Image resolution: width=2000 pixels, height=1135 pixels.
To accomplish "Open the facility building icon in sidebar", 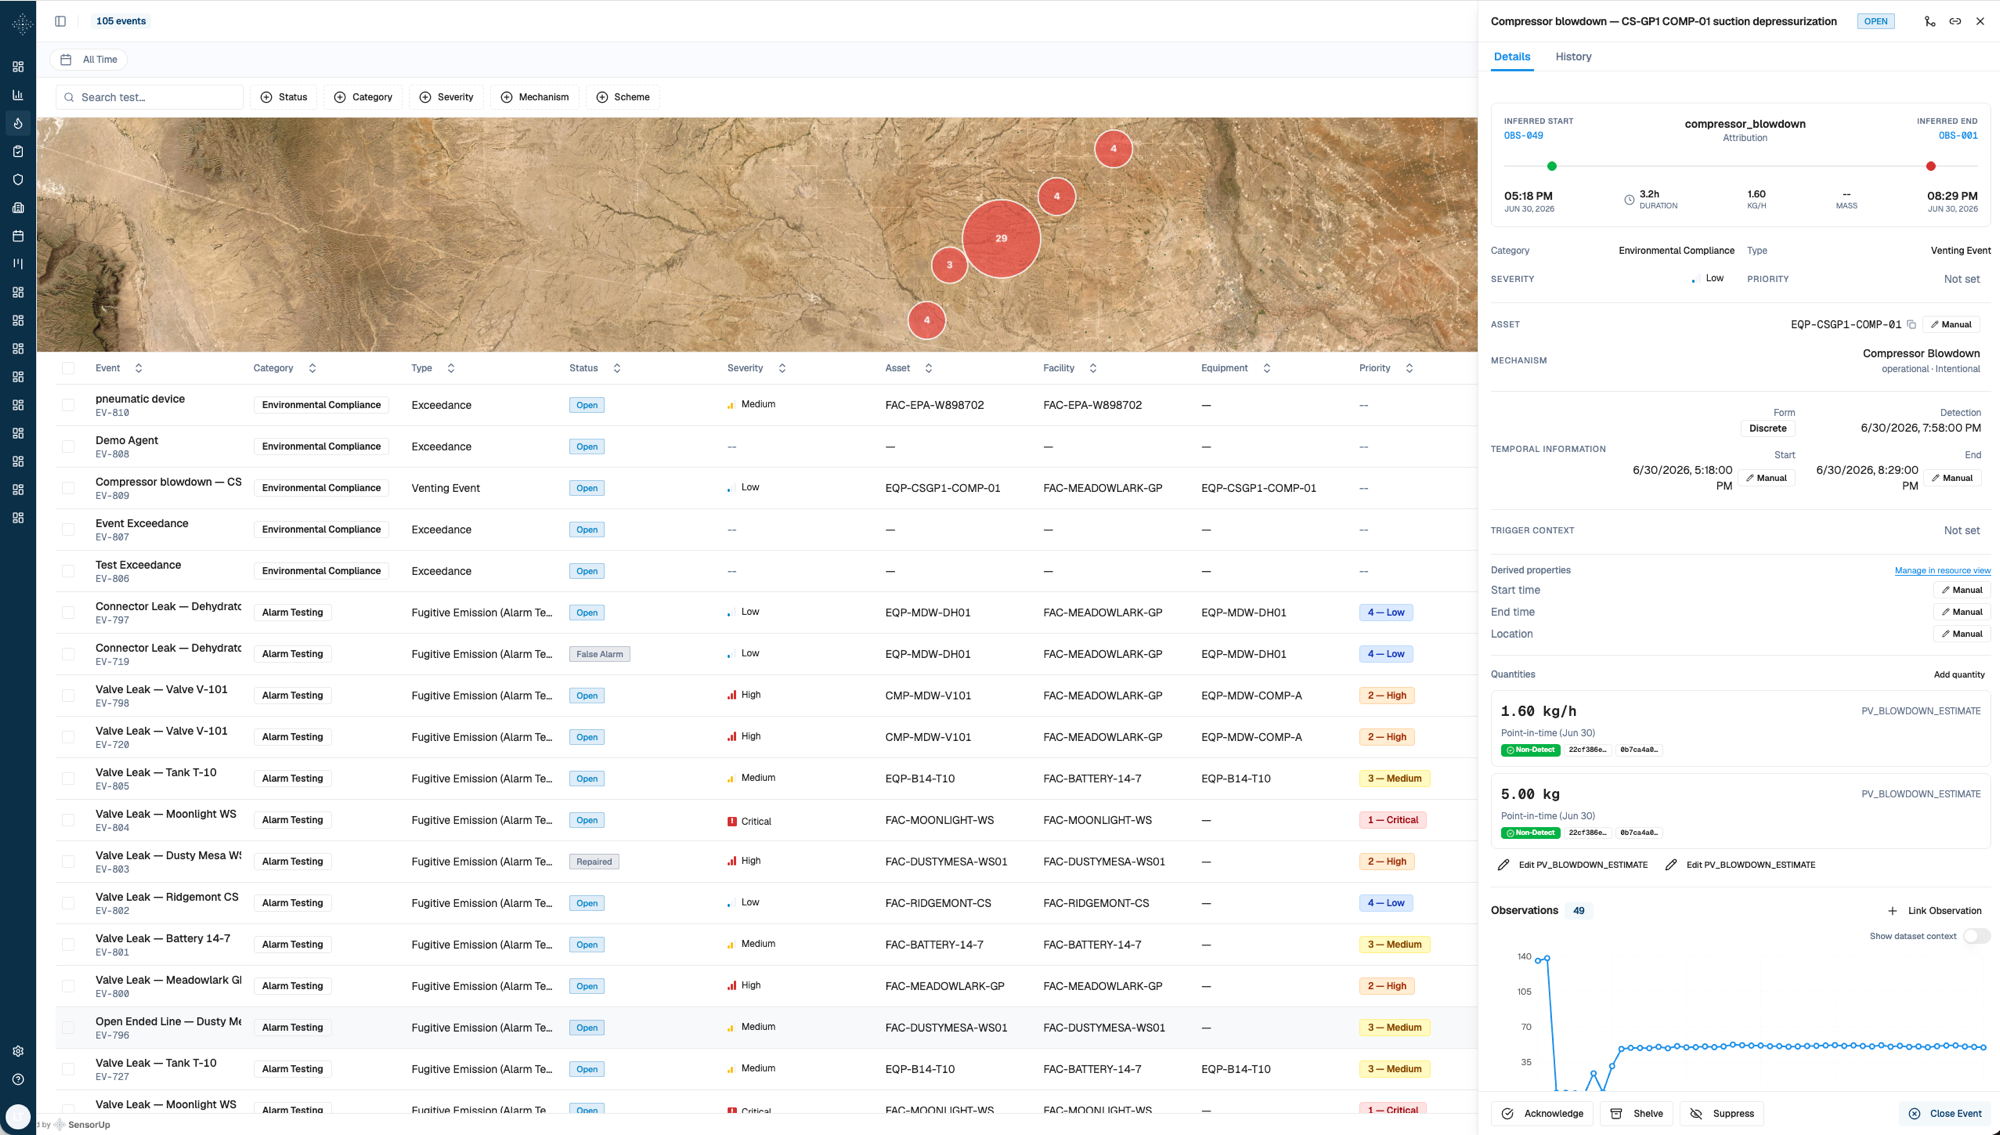I will pyautogui.click(x=18, y=208).
